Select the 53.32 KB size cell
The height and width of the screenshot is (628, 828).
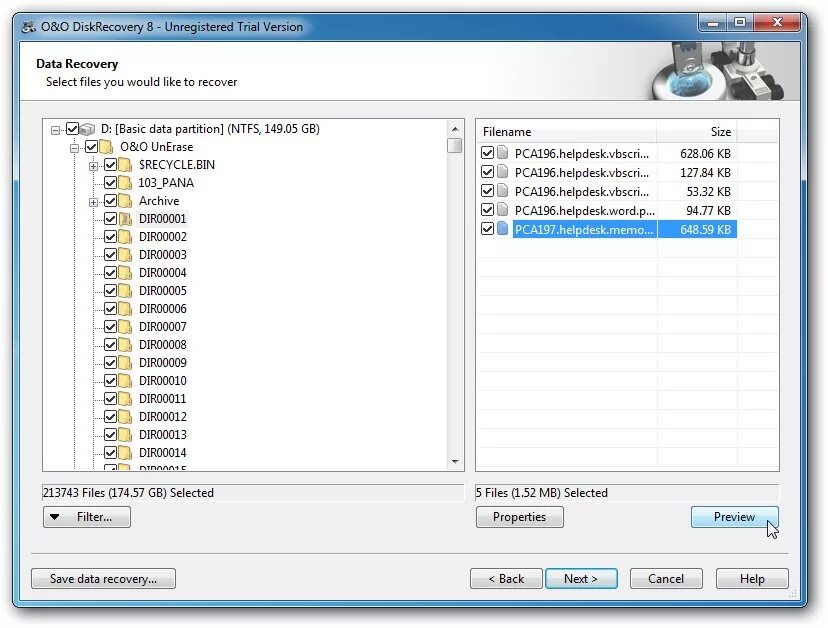pyautogui.click(x=697, y=191)
